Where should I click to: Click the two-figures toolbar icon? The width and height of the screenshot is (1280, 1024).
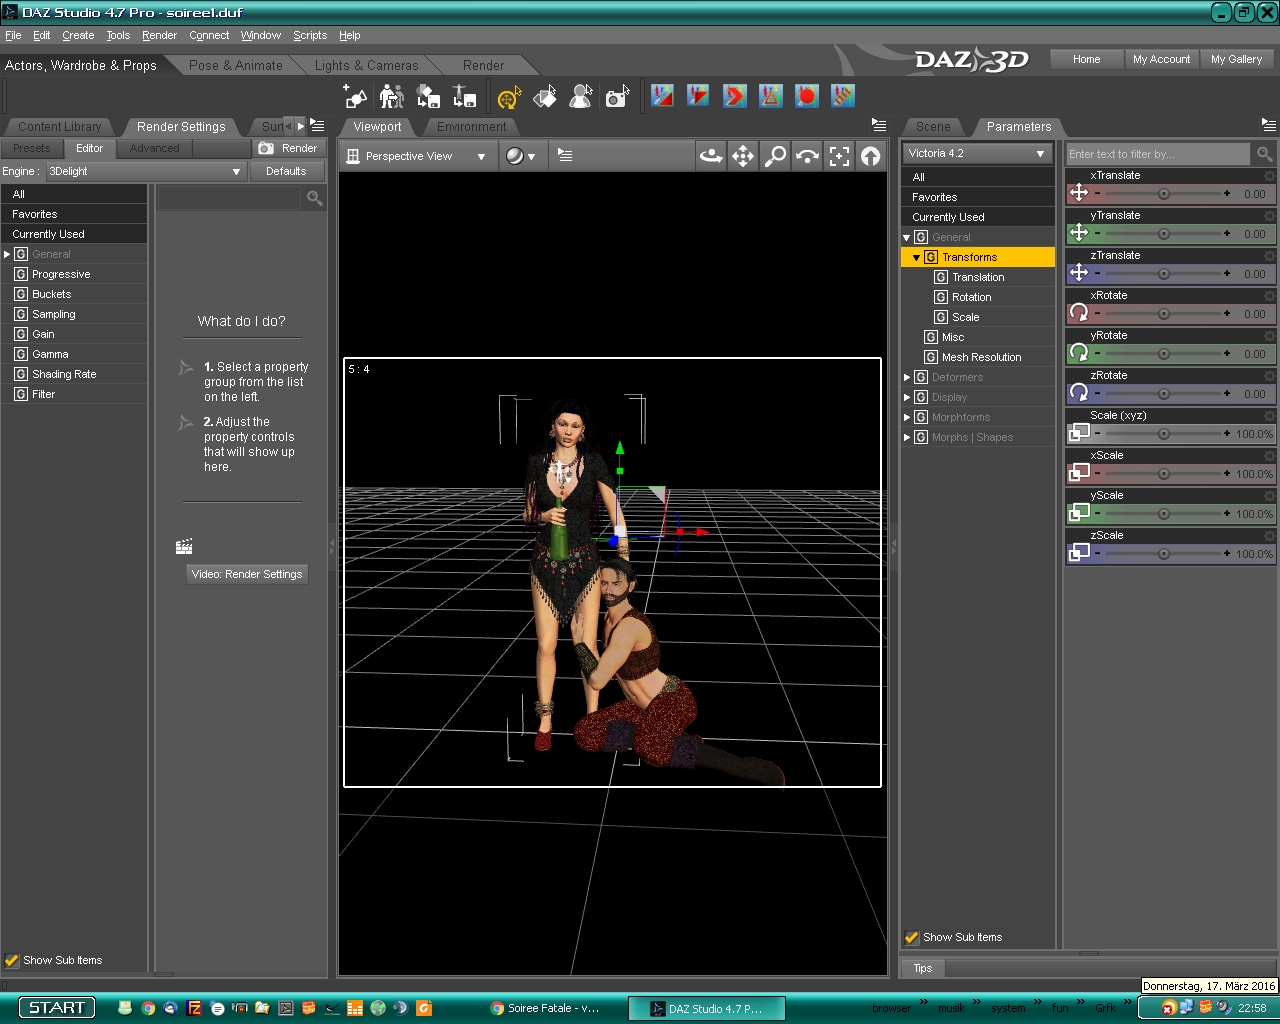point(392,96)
